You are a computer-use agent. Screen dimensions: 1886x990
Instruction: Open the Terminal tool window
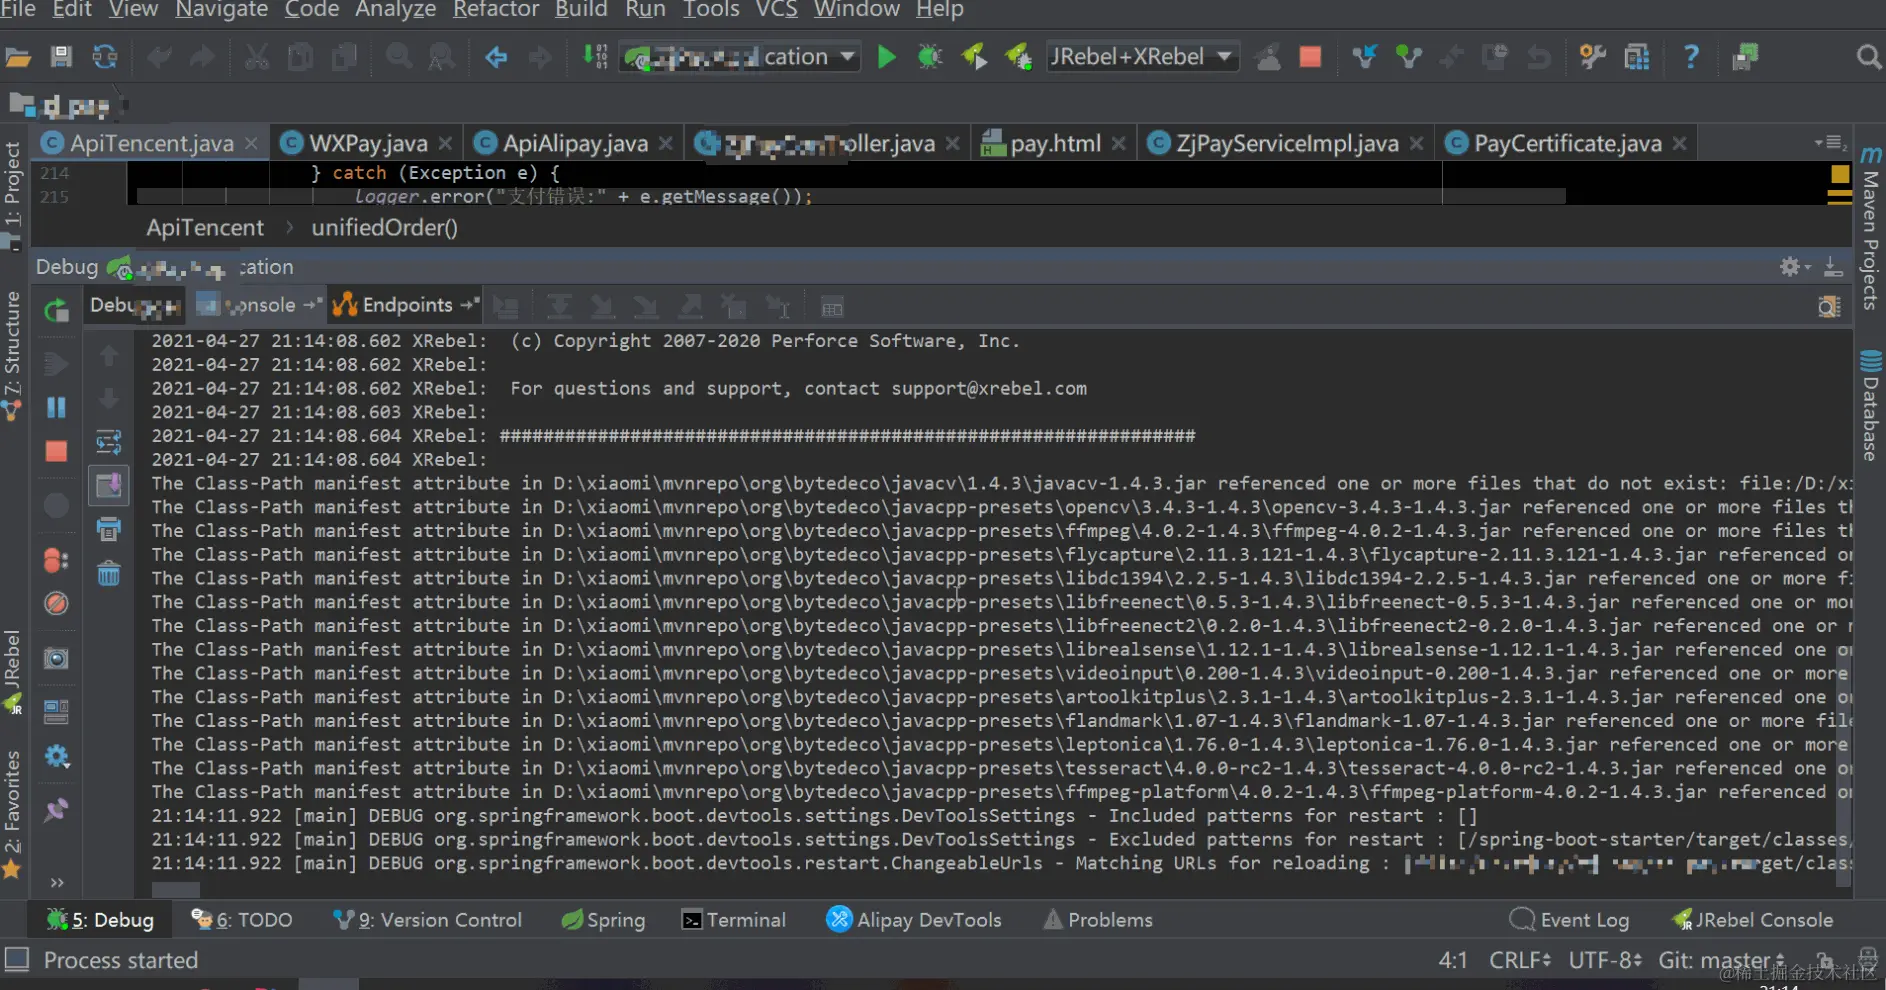(x=734, y=920)
